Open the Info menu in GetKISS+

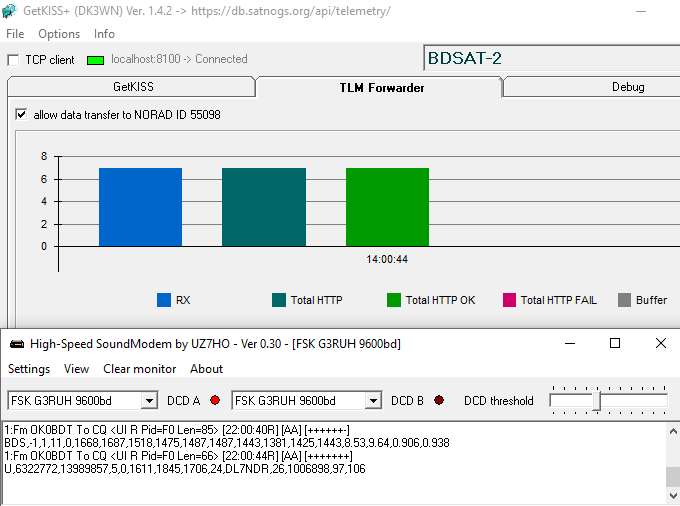click(x=104, y=34)
